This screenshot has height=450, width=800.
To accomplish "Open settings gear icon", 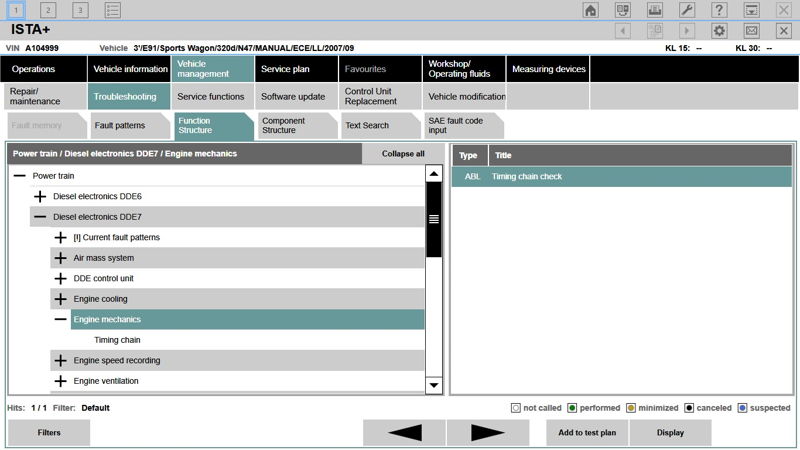I will [719, 31].
